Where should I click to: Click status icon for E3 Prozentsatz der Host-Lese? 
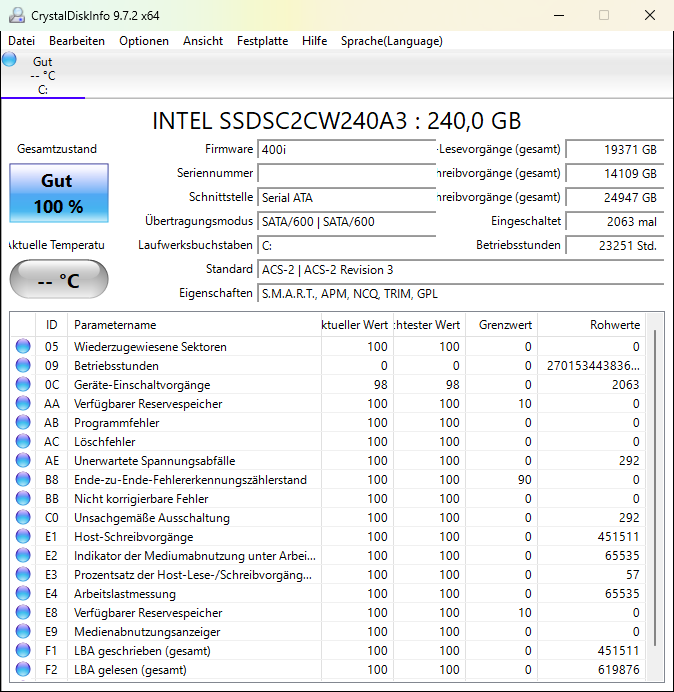pyautogui.click(x=23, y=574)
